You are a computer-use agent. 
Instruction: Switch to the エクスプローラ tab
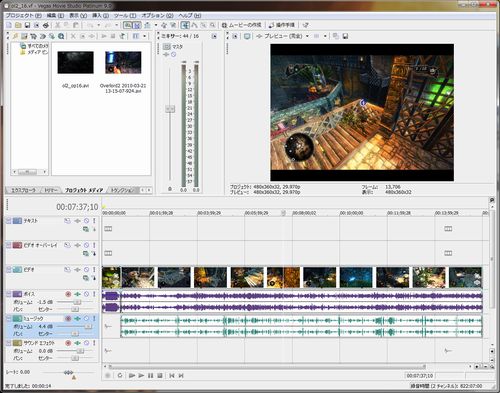pyautogui.click(x=23, y=190)
